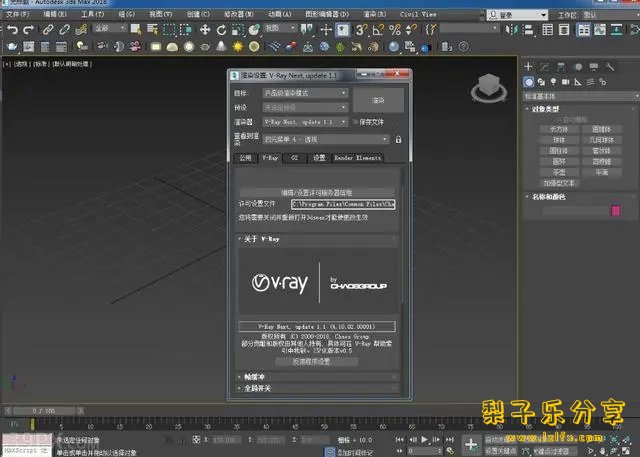
Task: Open the 工具(T) menu
Action: click(92, 14)
